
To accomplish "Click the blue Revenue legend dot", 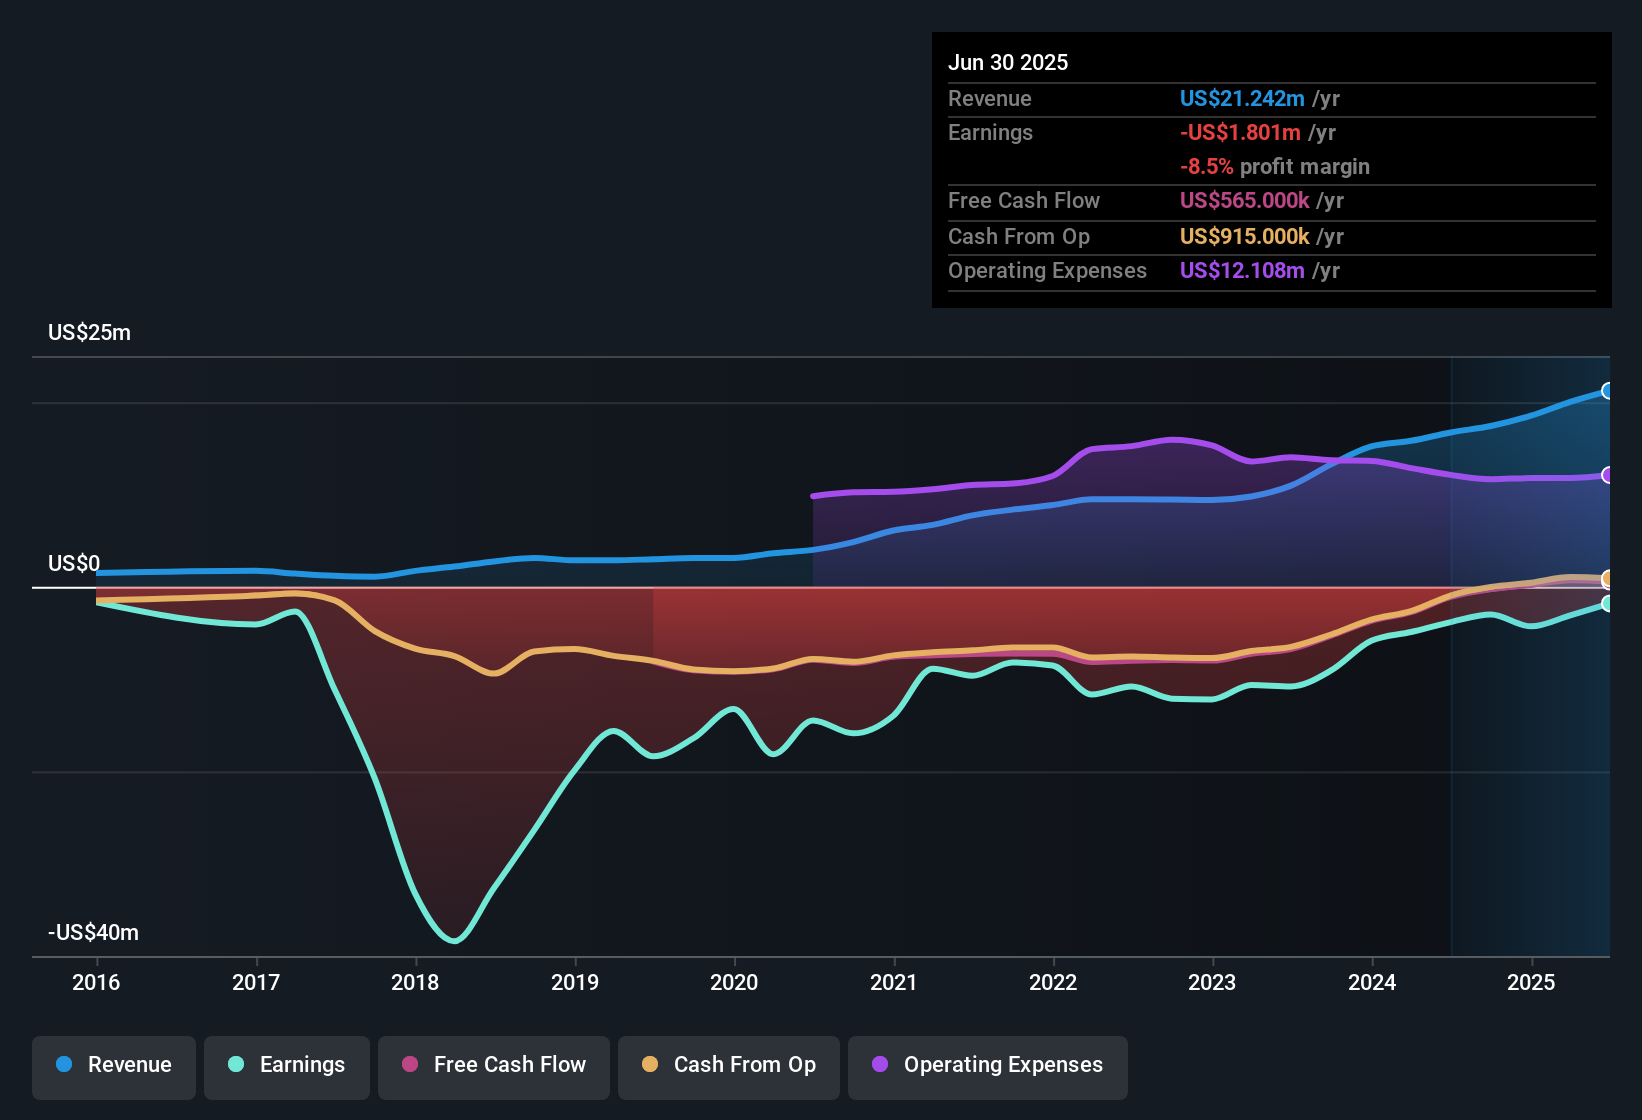I will tap(63, 1065).
